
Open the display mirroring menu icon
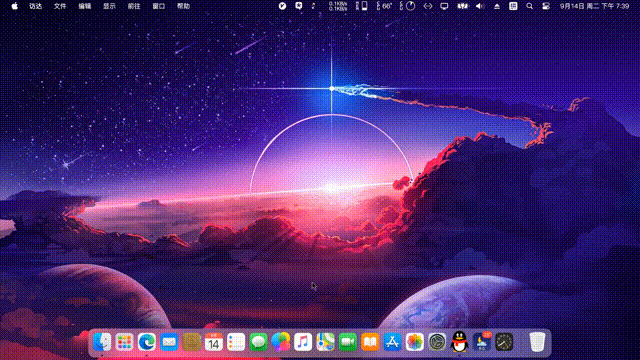coord(444,6)
